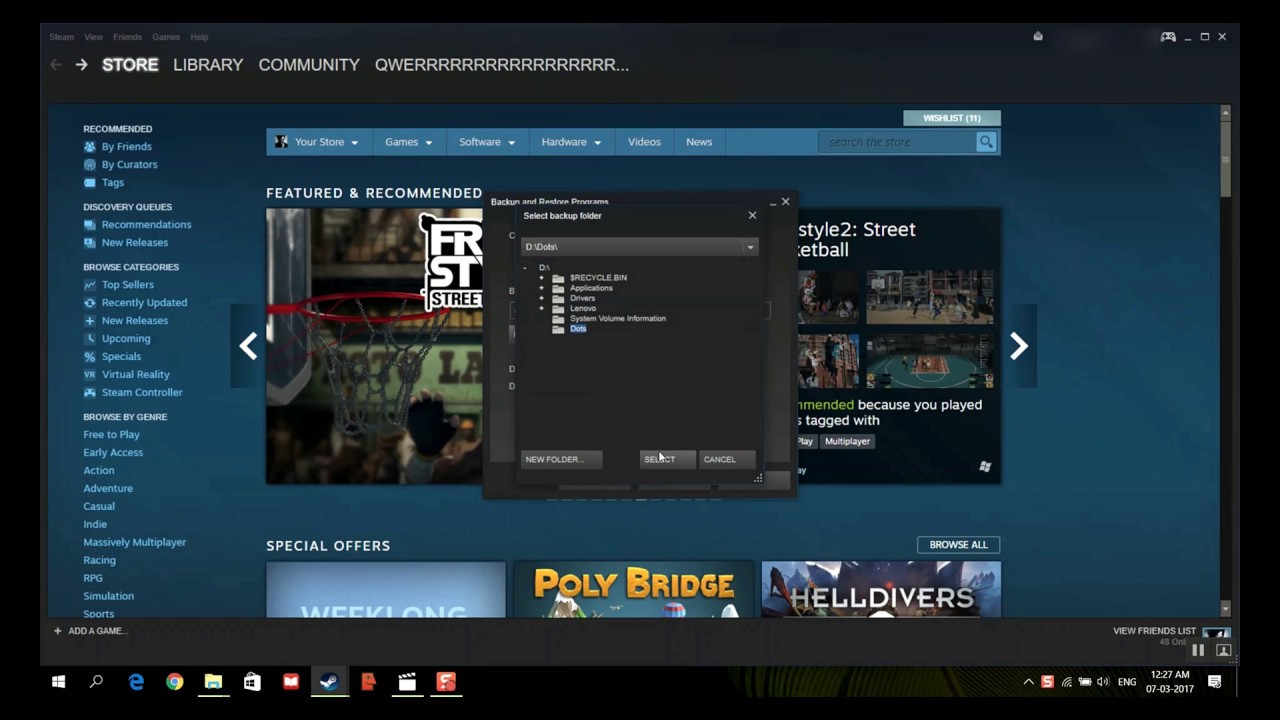1280x720 pixels.
Task: Go forward with the navigation arrow
Action: tap(81, 65)
